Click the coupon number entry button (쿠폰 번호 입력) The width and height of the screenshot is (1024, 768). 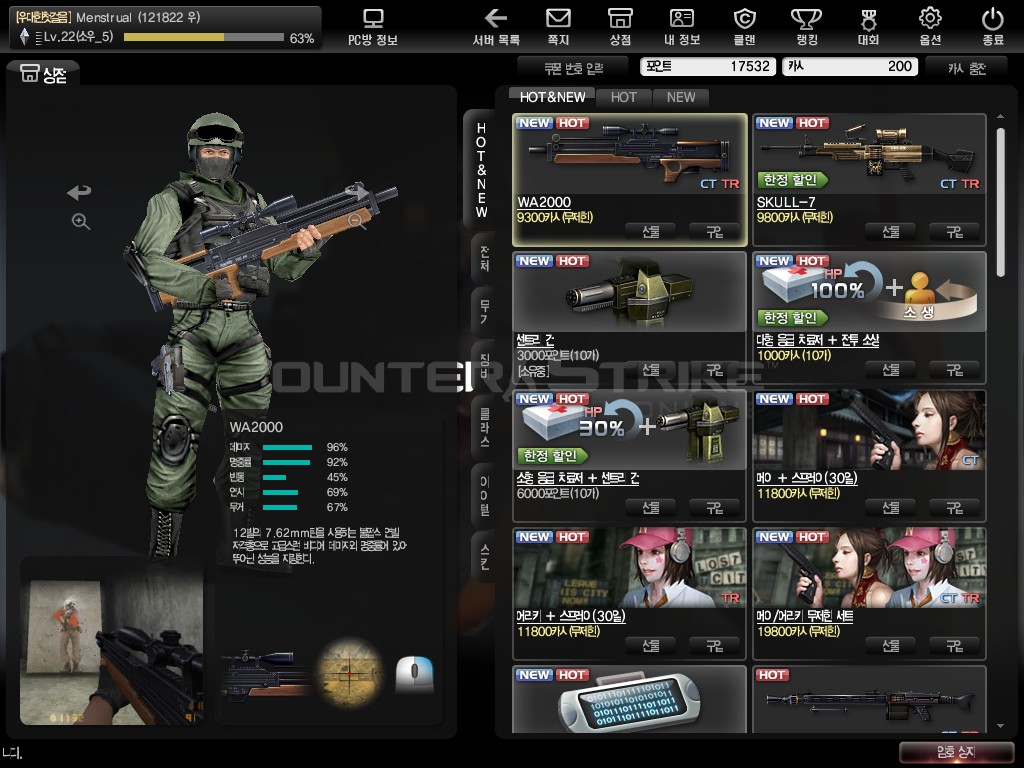(573, 67)
